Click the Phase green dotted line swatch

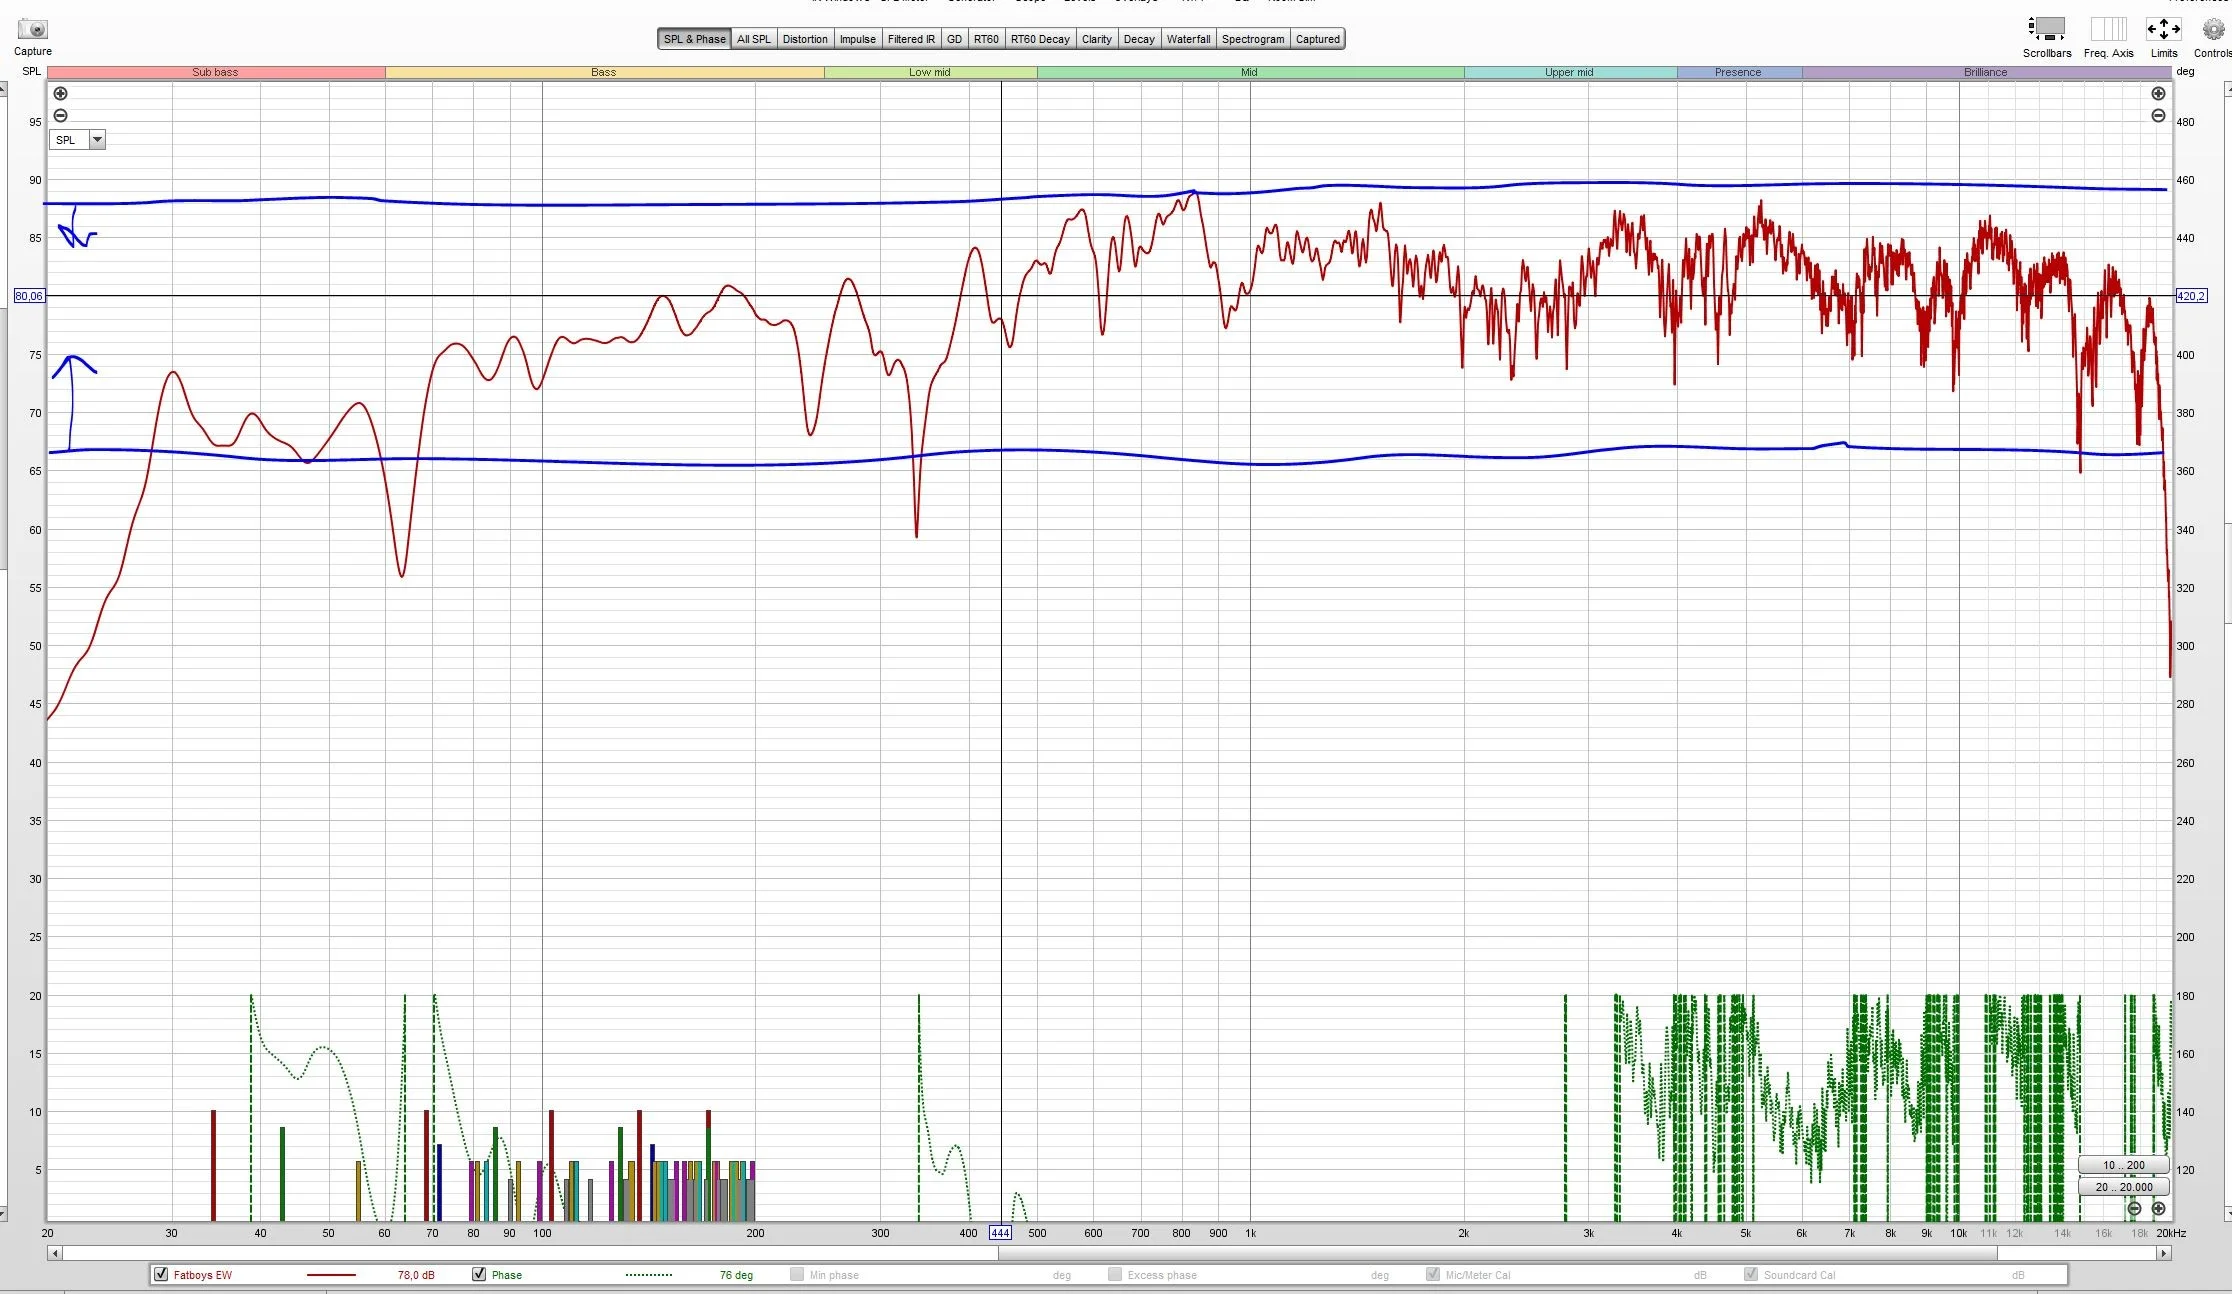pos(649,1275)
